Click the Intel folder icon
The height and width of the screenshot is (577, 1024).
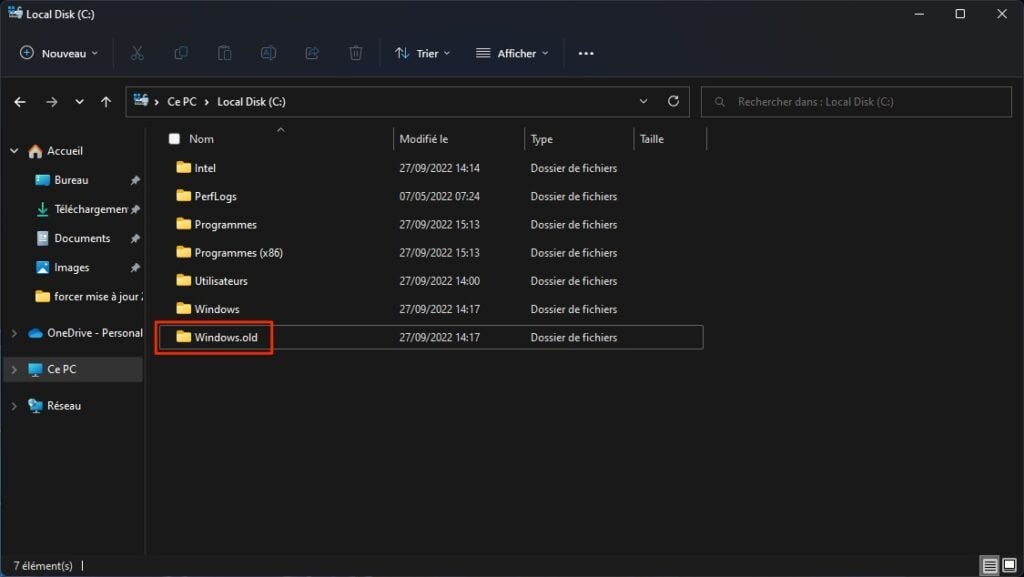tap(184, 167)
